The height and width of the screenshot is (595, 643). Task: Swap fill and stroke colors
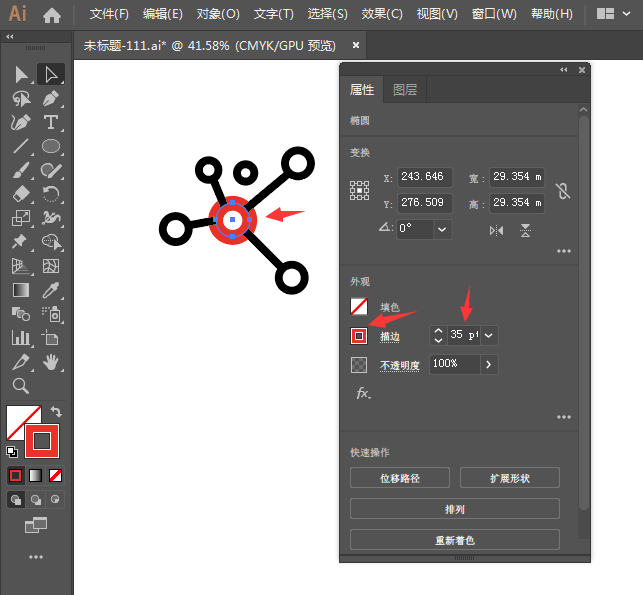tap(56, 411)
